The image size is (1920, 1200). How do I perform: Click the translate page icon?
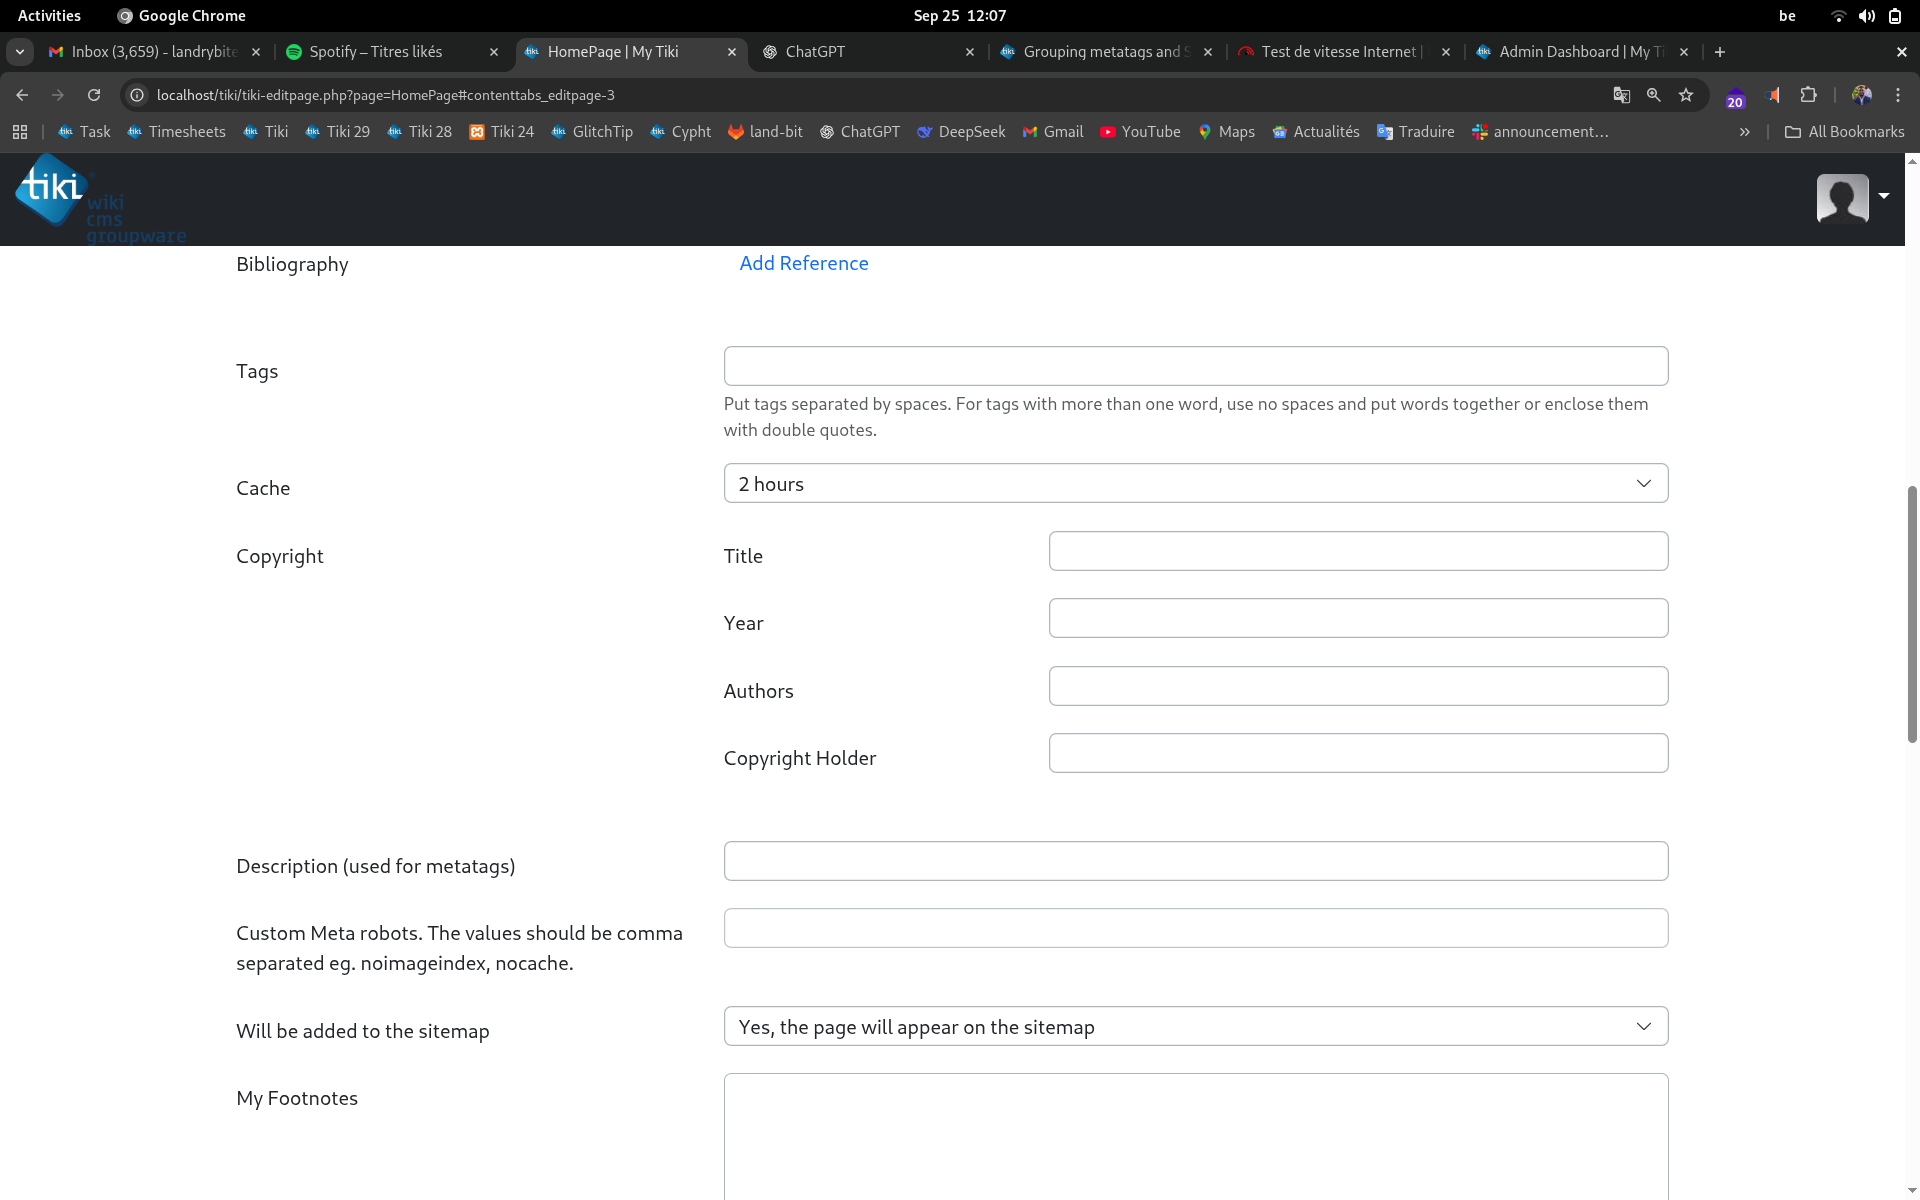pyautogui.click(x=1621, y=95)
